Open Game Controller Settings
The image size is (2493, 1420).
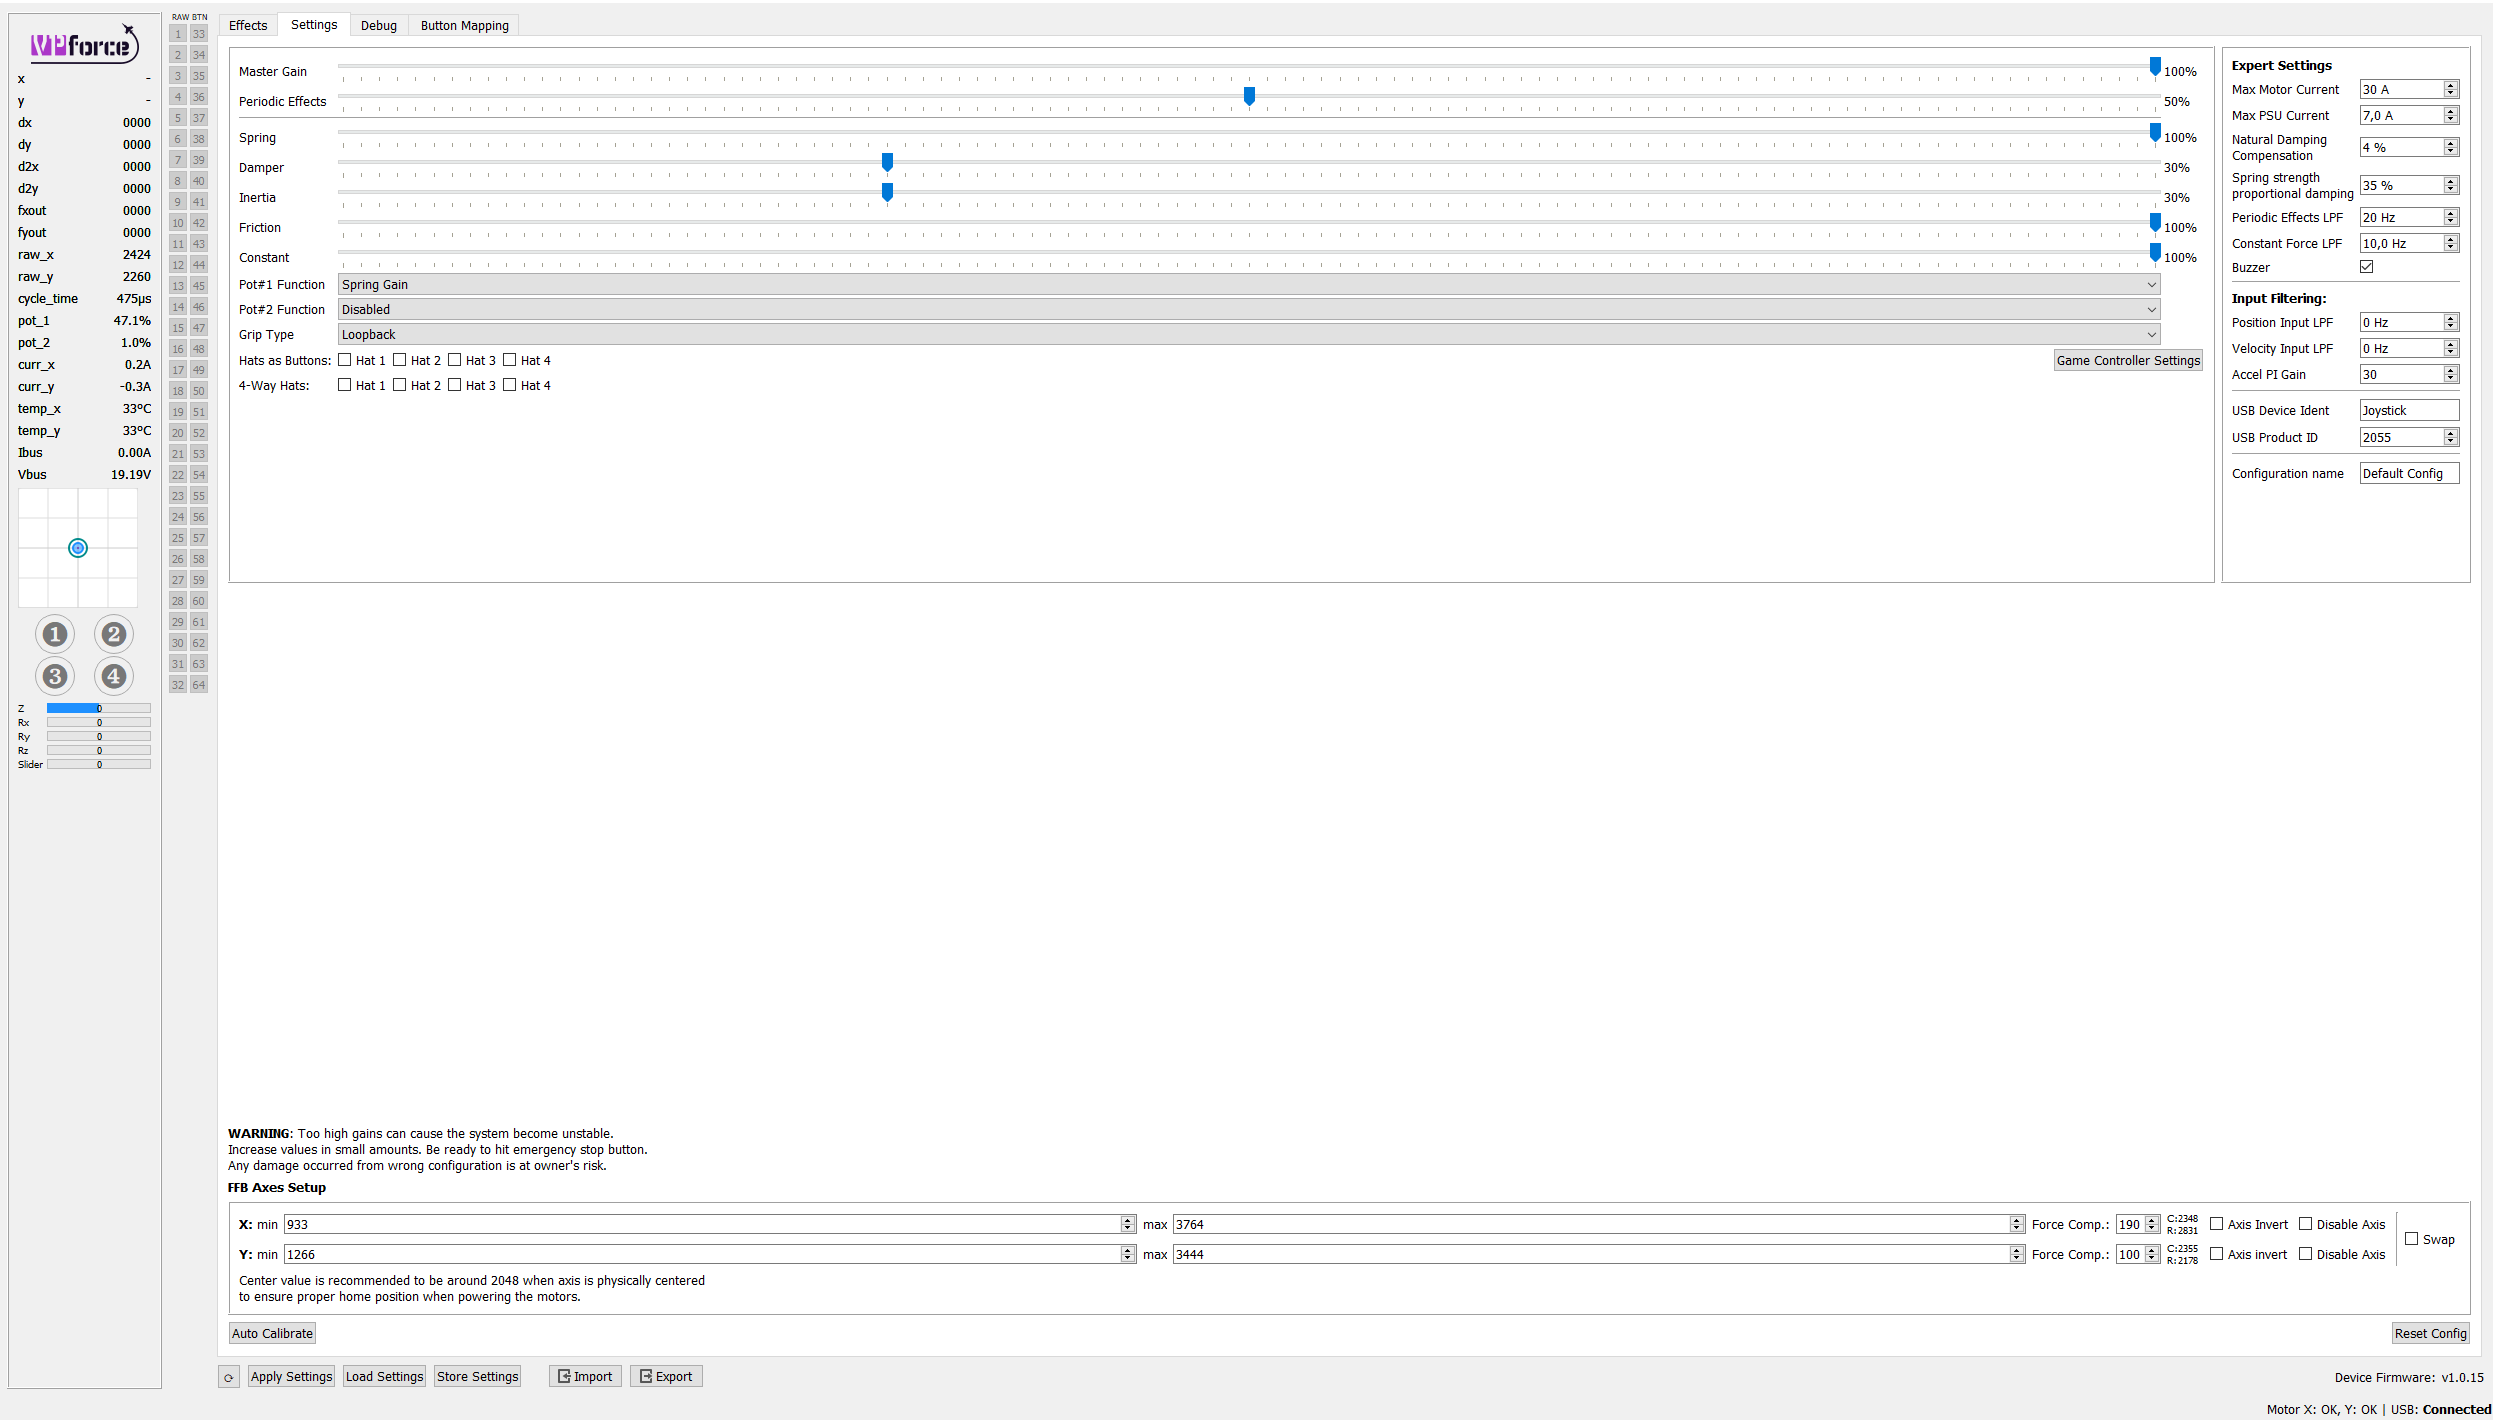(x=2127, y=360)
